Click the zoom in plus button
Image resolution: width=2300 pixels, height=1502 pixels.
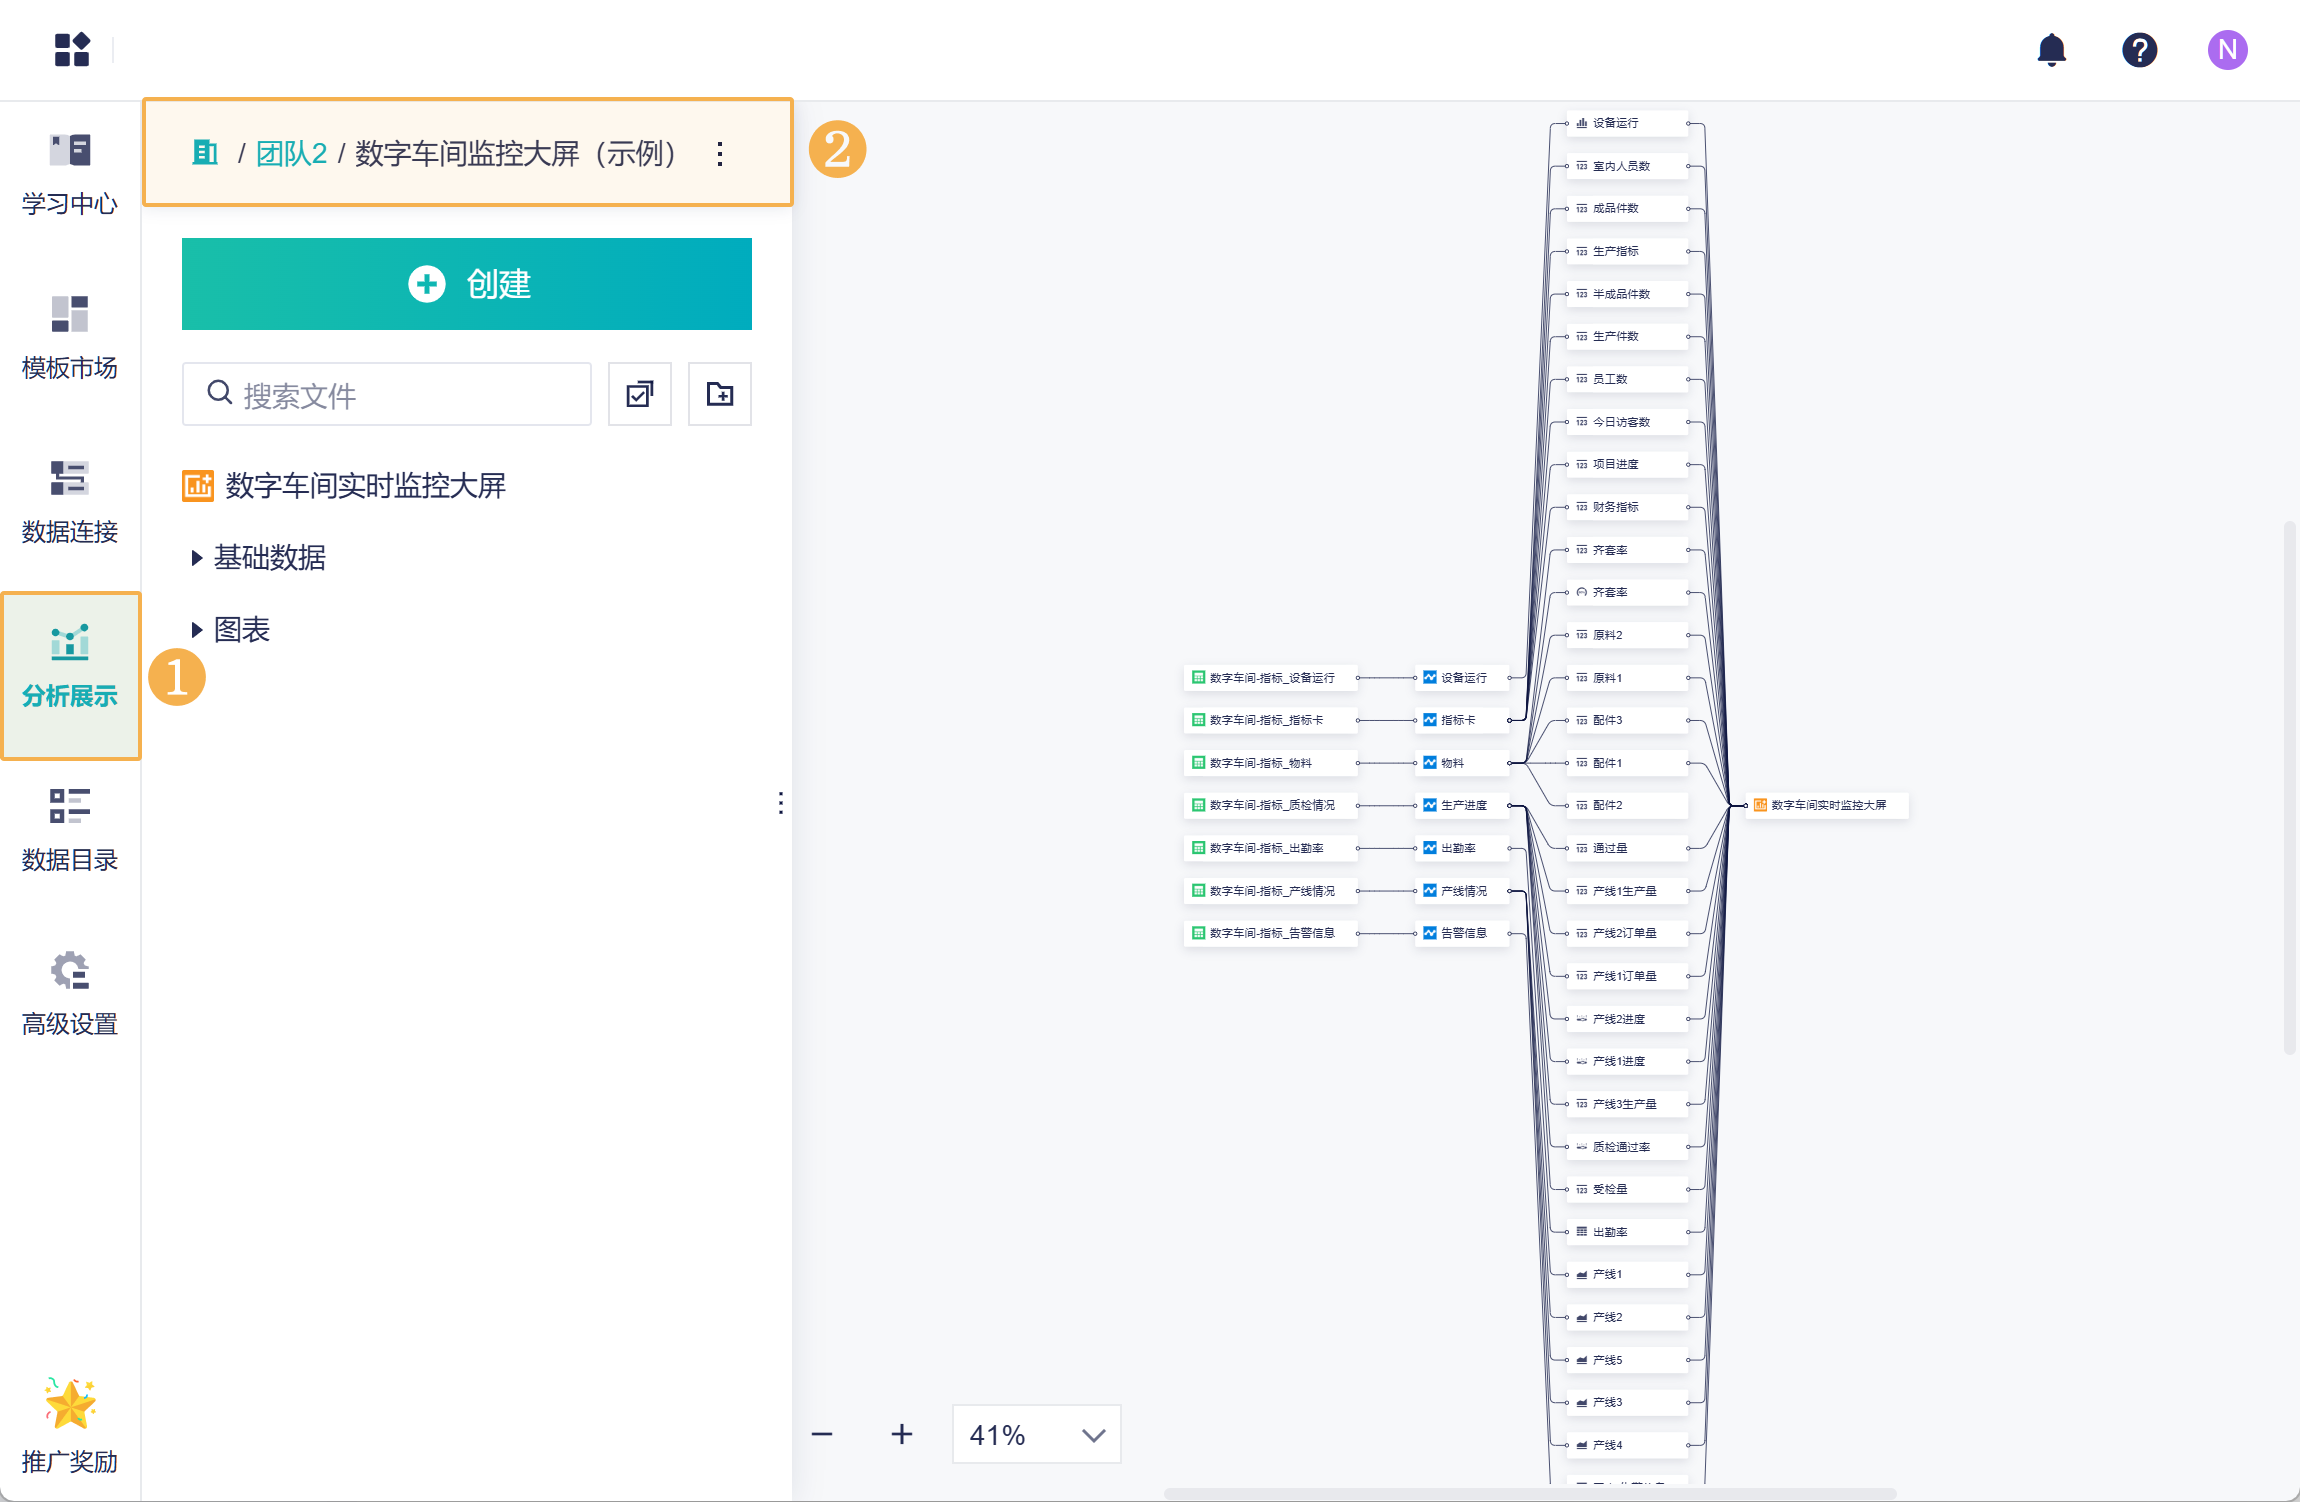(x=901, y=1435)
